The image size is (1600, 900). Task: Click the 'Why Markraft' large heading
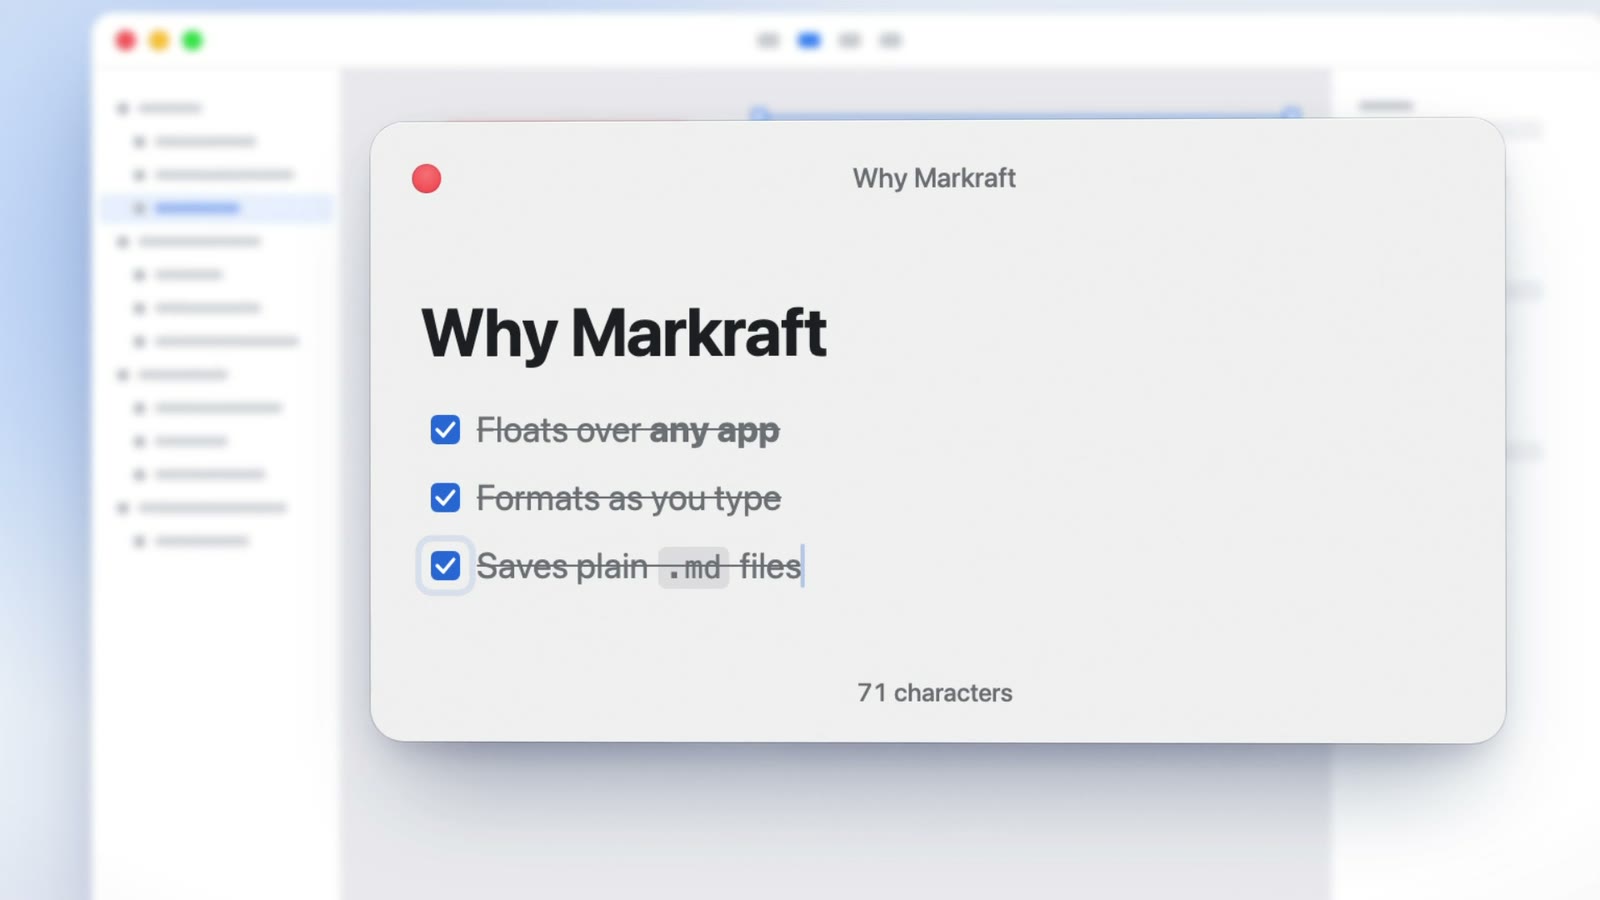(624, 334)
